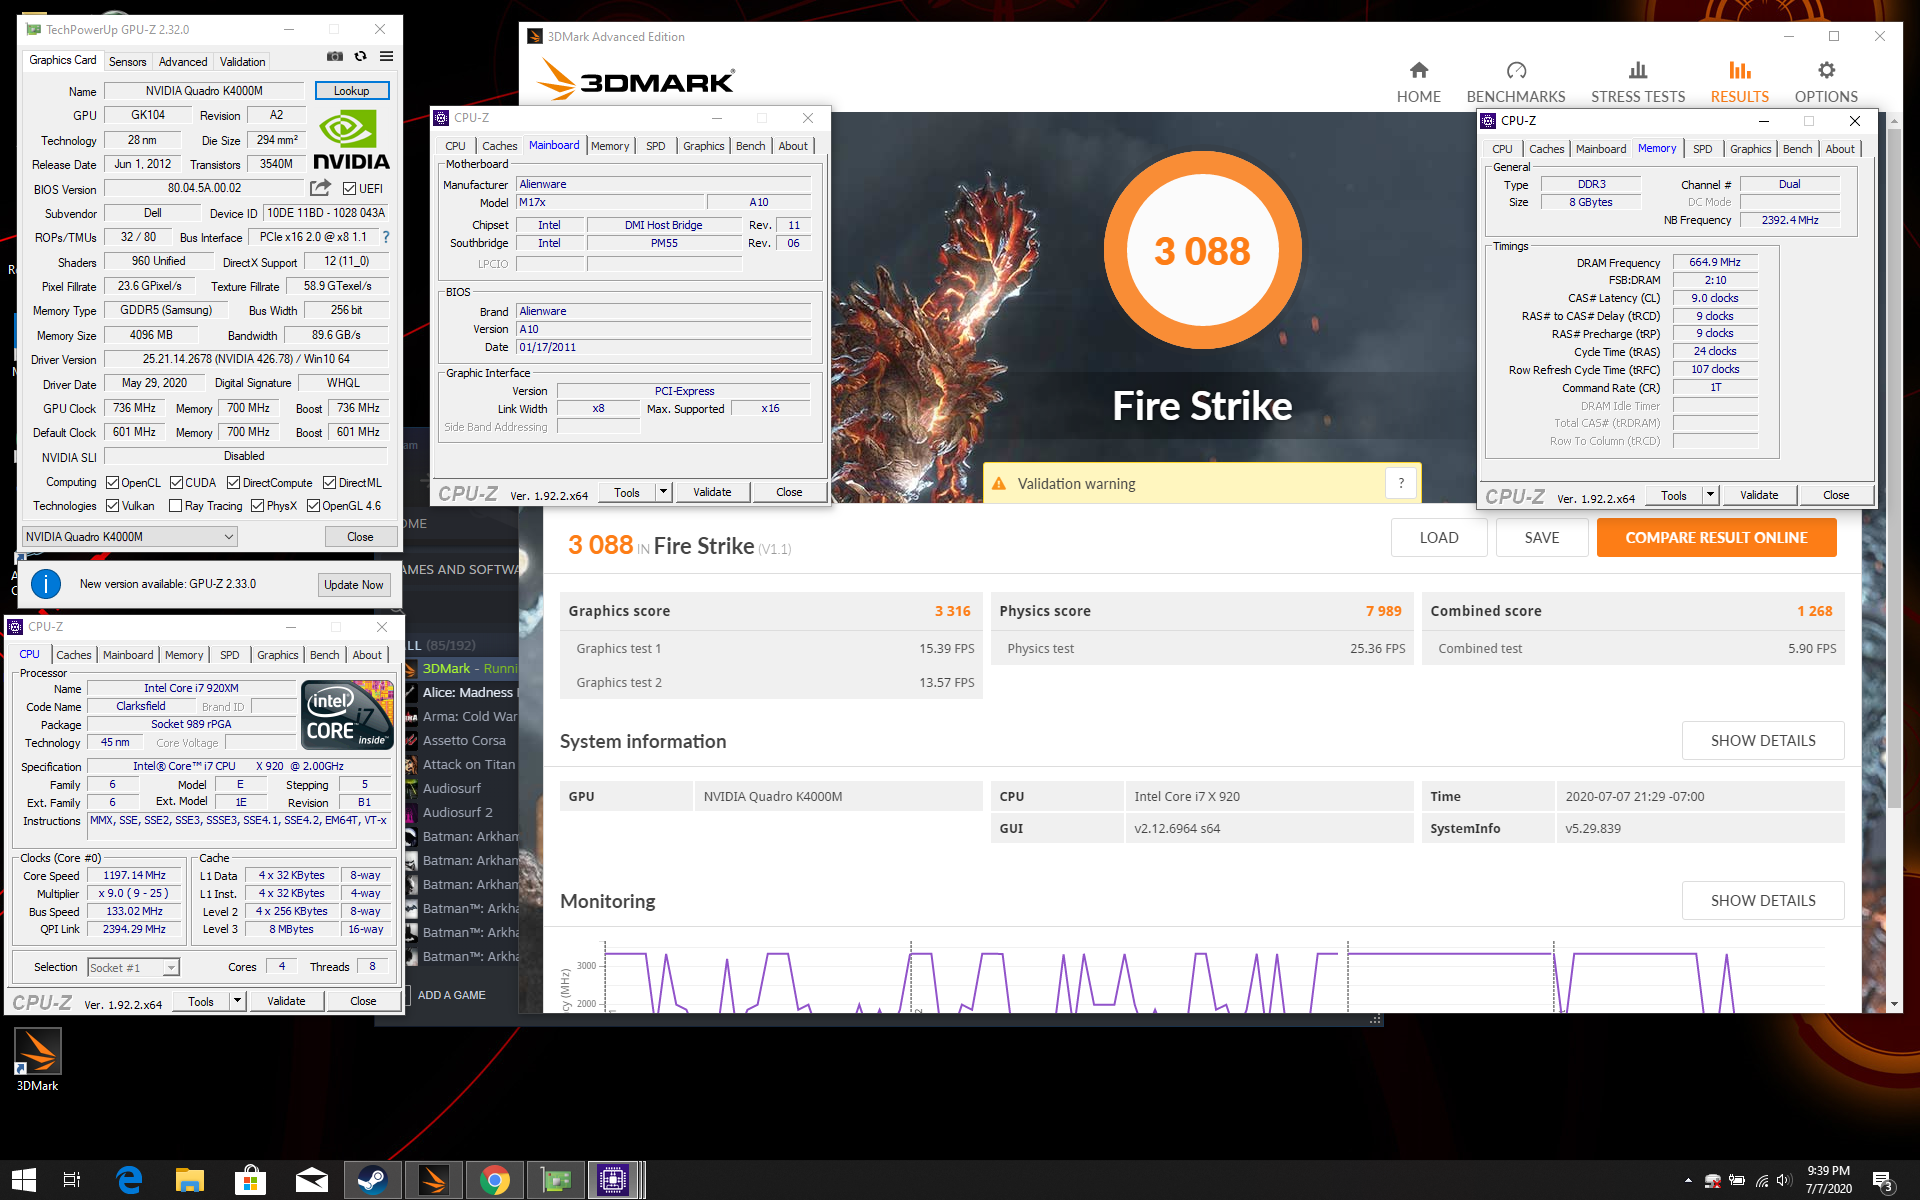This screenshot has height=1200, width=1920.
Task: Open OPTIONS in 3DMark
Action: point(1826,82)
